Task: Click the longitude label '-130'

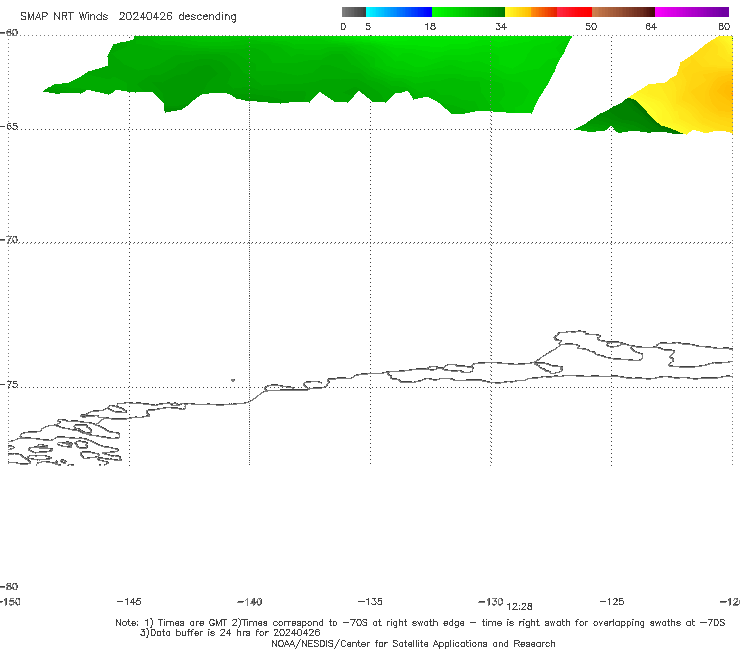Action: 491,602
